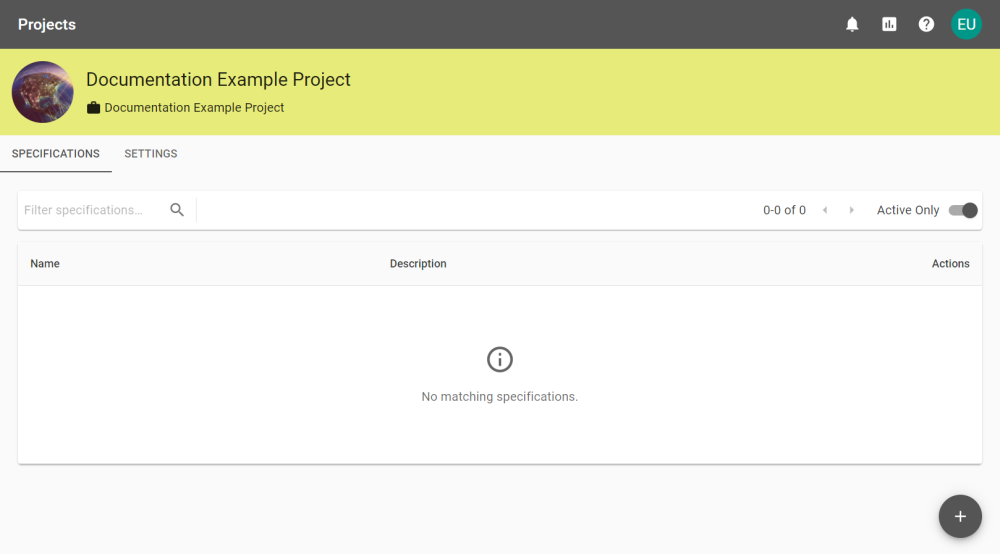The image size is (1000, 554).
Task: Click the project globe thumbnail image
Action: (x=43, y=92)
